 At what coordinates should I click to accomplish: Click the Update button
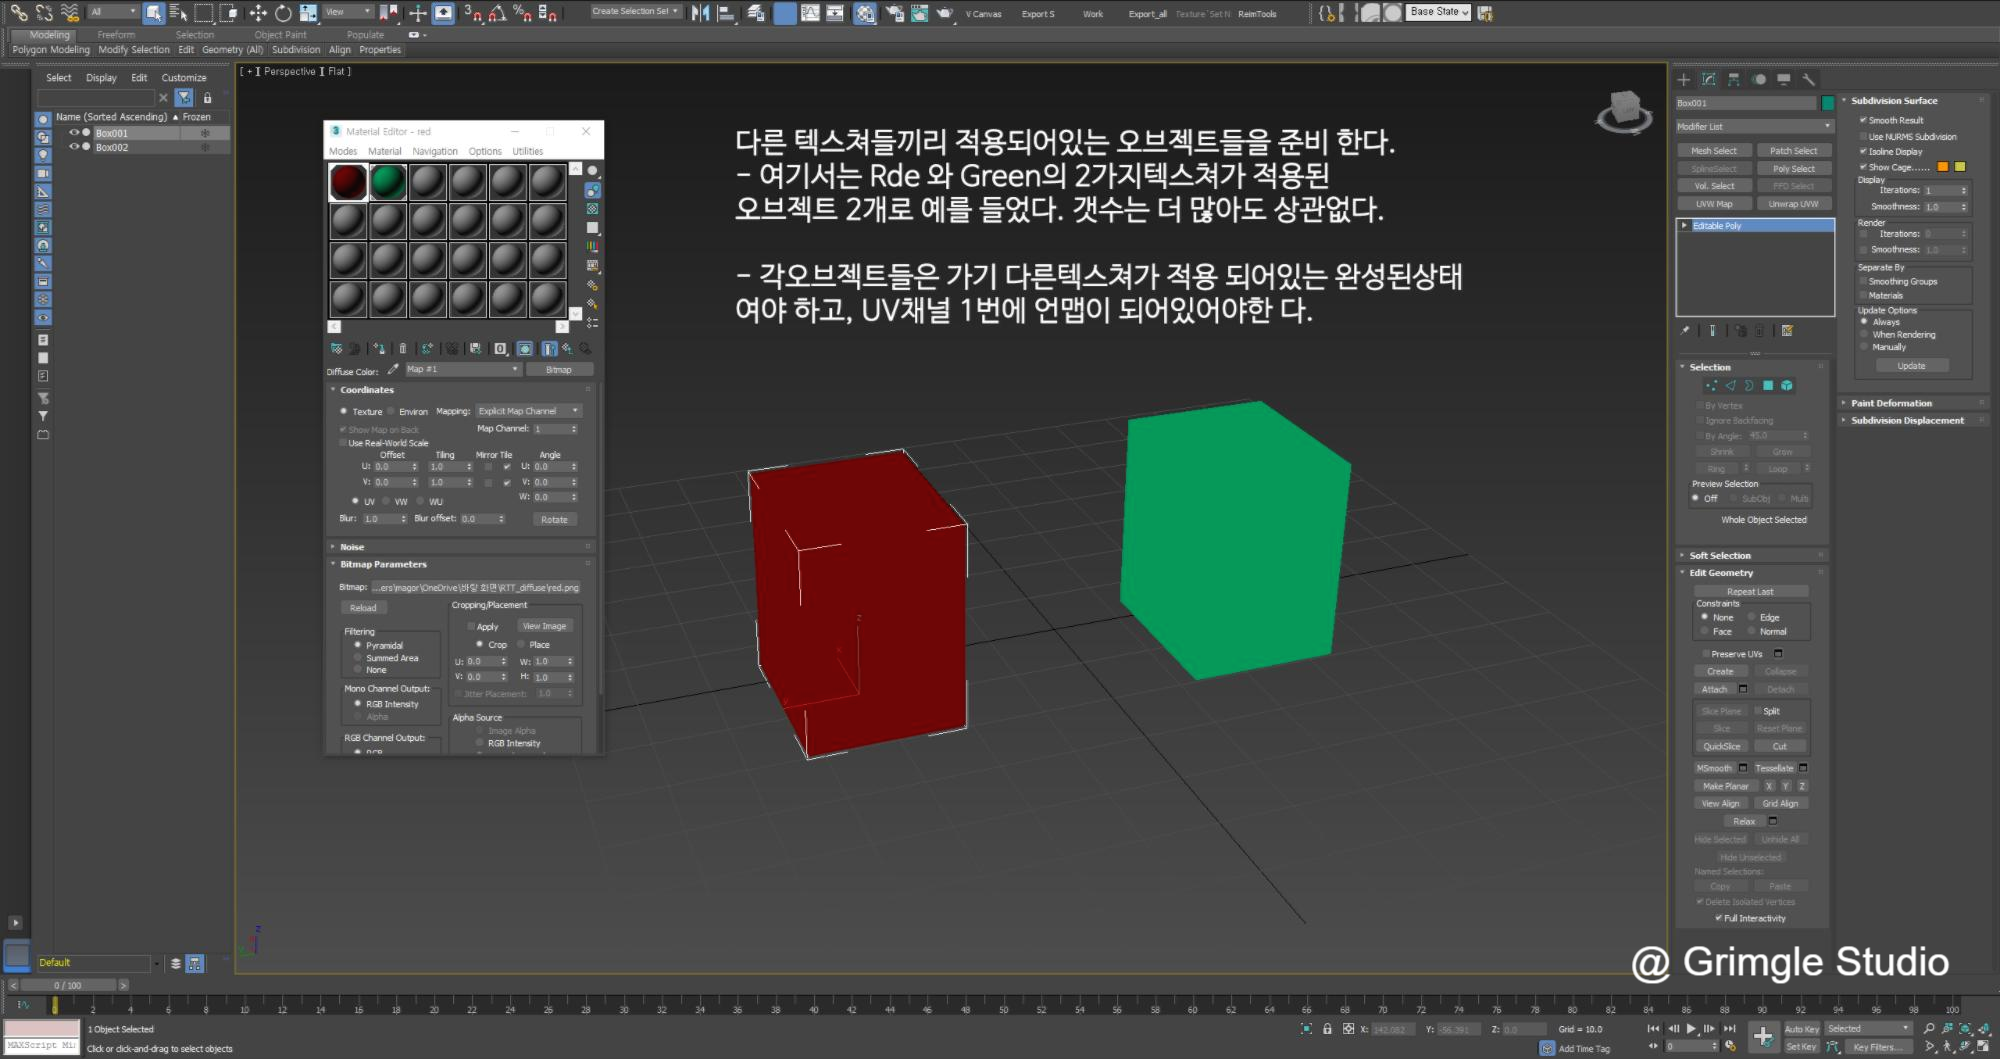(1911, 366)
